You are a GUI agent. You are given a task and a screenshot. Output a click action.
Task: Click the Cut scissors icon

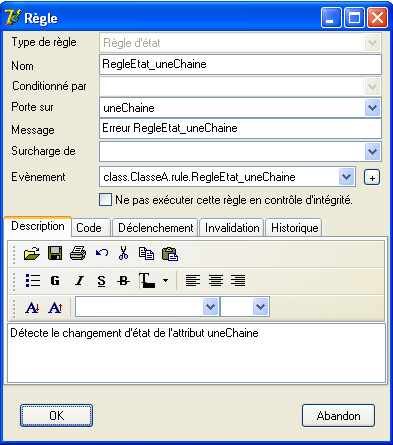click(123, 253)
